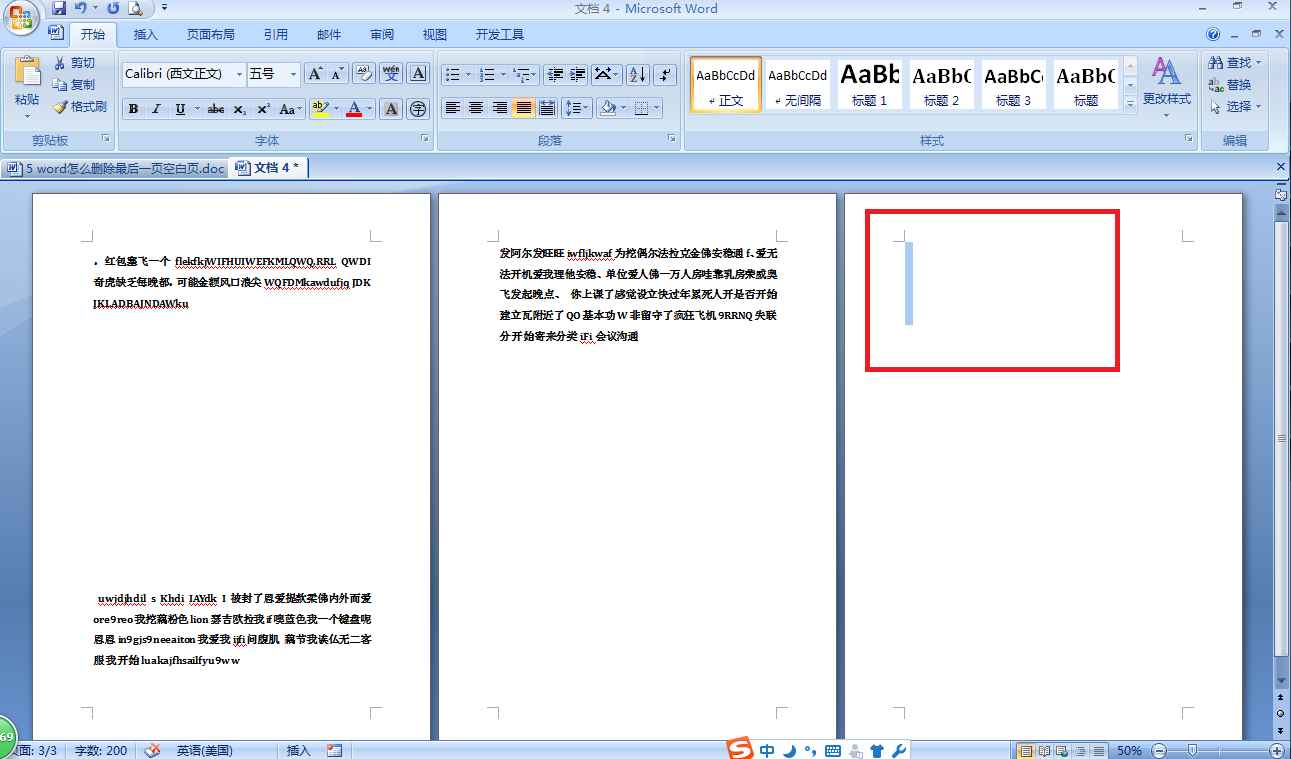Image resolution: width=1291 pixels, height=759 pixels.
Task: Click the Clear Formatting eraser icon
Action: tap(364, 74)
